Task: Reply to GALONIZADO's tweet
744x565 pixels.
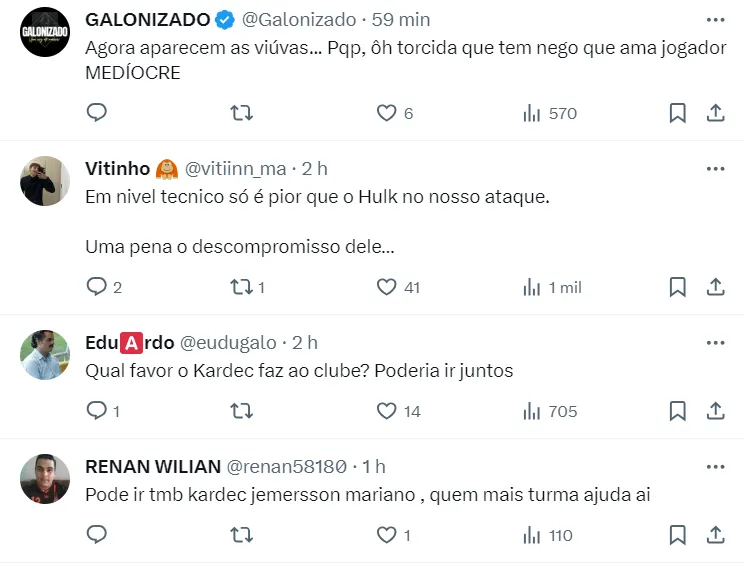Action: 97,113
